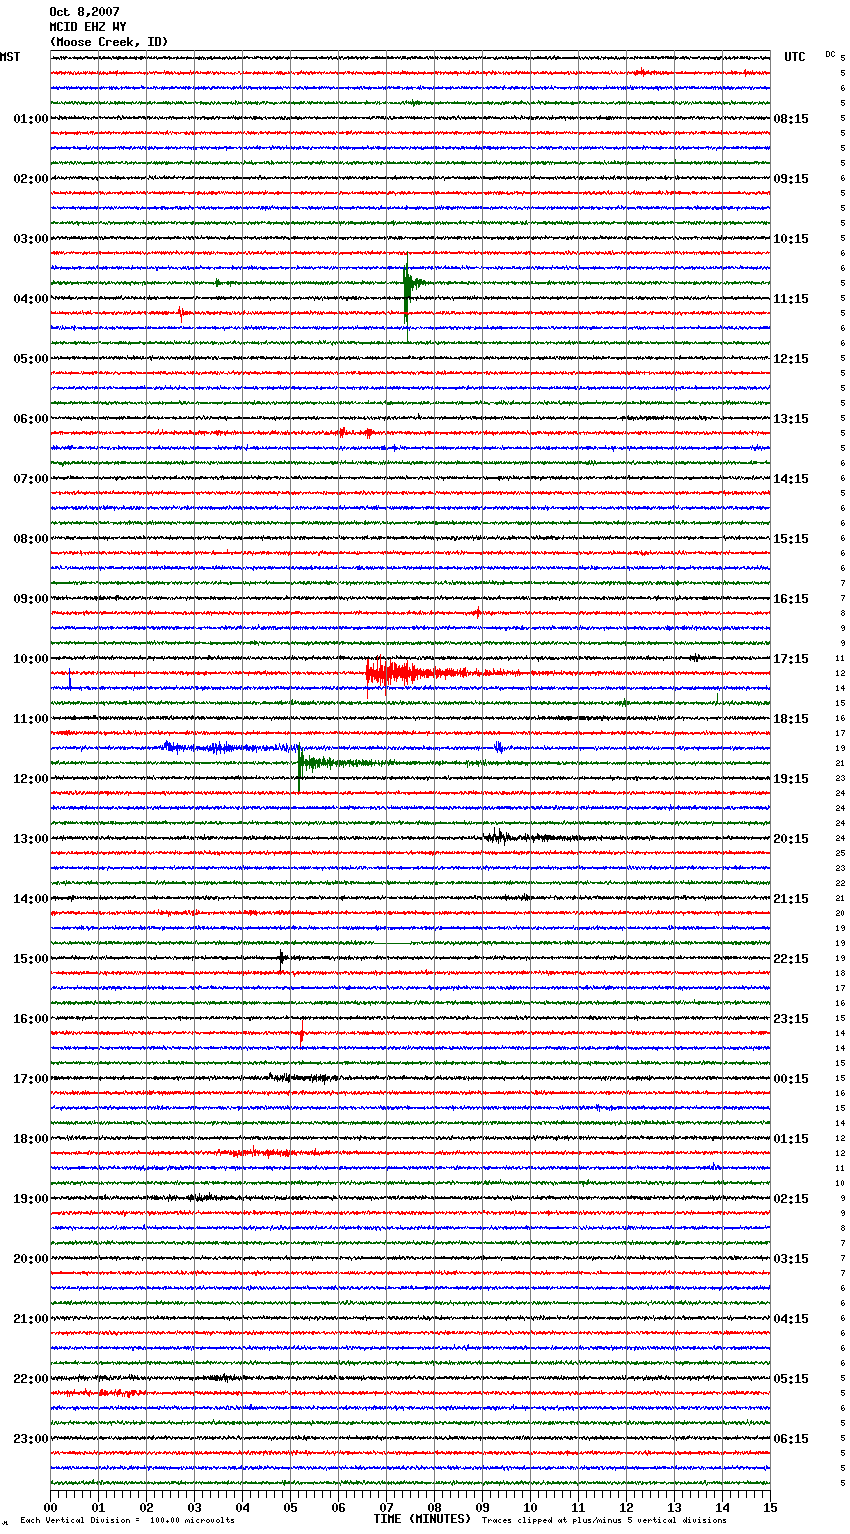This screenshot has height=1534, width=850.
Task: Select the 23:15 UTC time label
Action: (x=791, y=1019)
